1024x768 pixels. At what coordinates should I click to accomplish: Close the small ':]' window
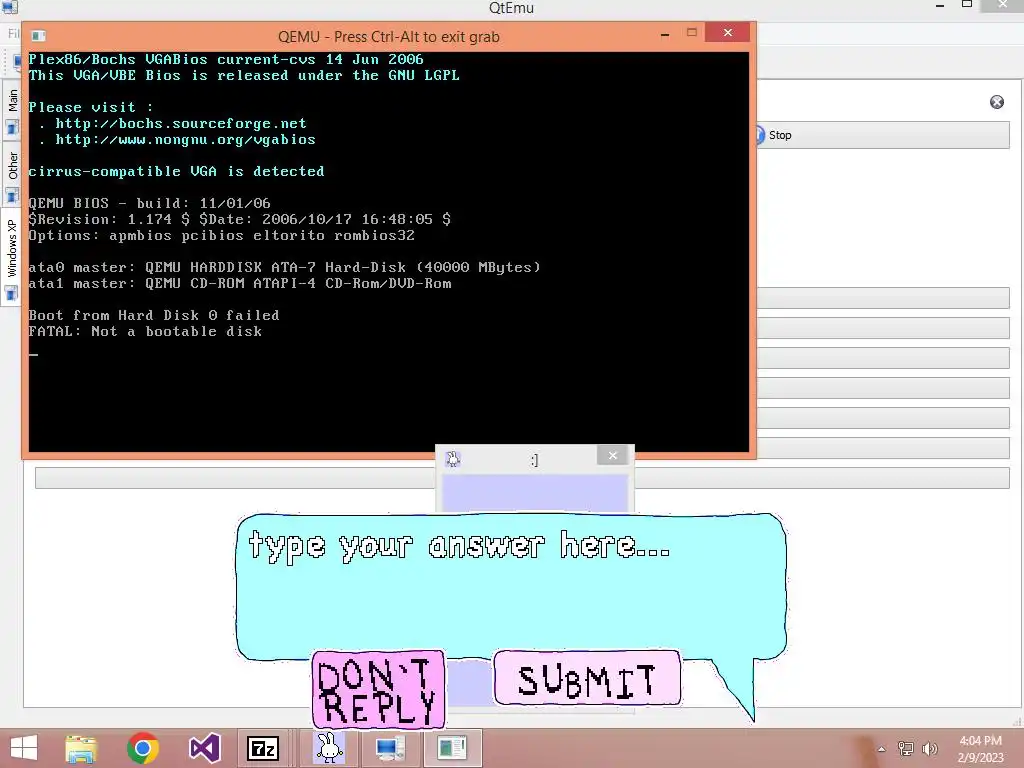click(613, 455)
